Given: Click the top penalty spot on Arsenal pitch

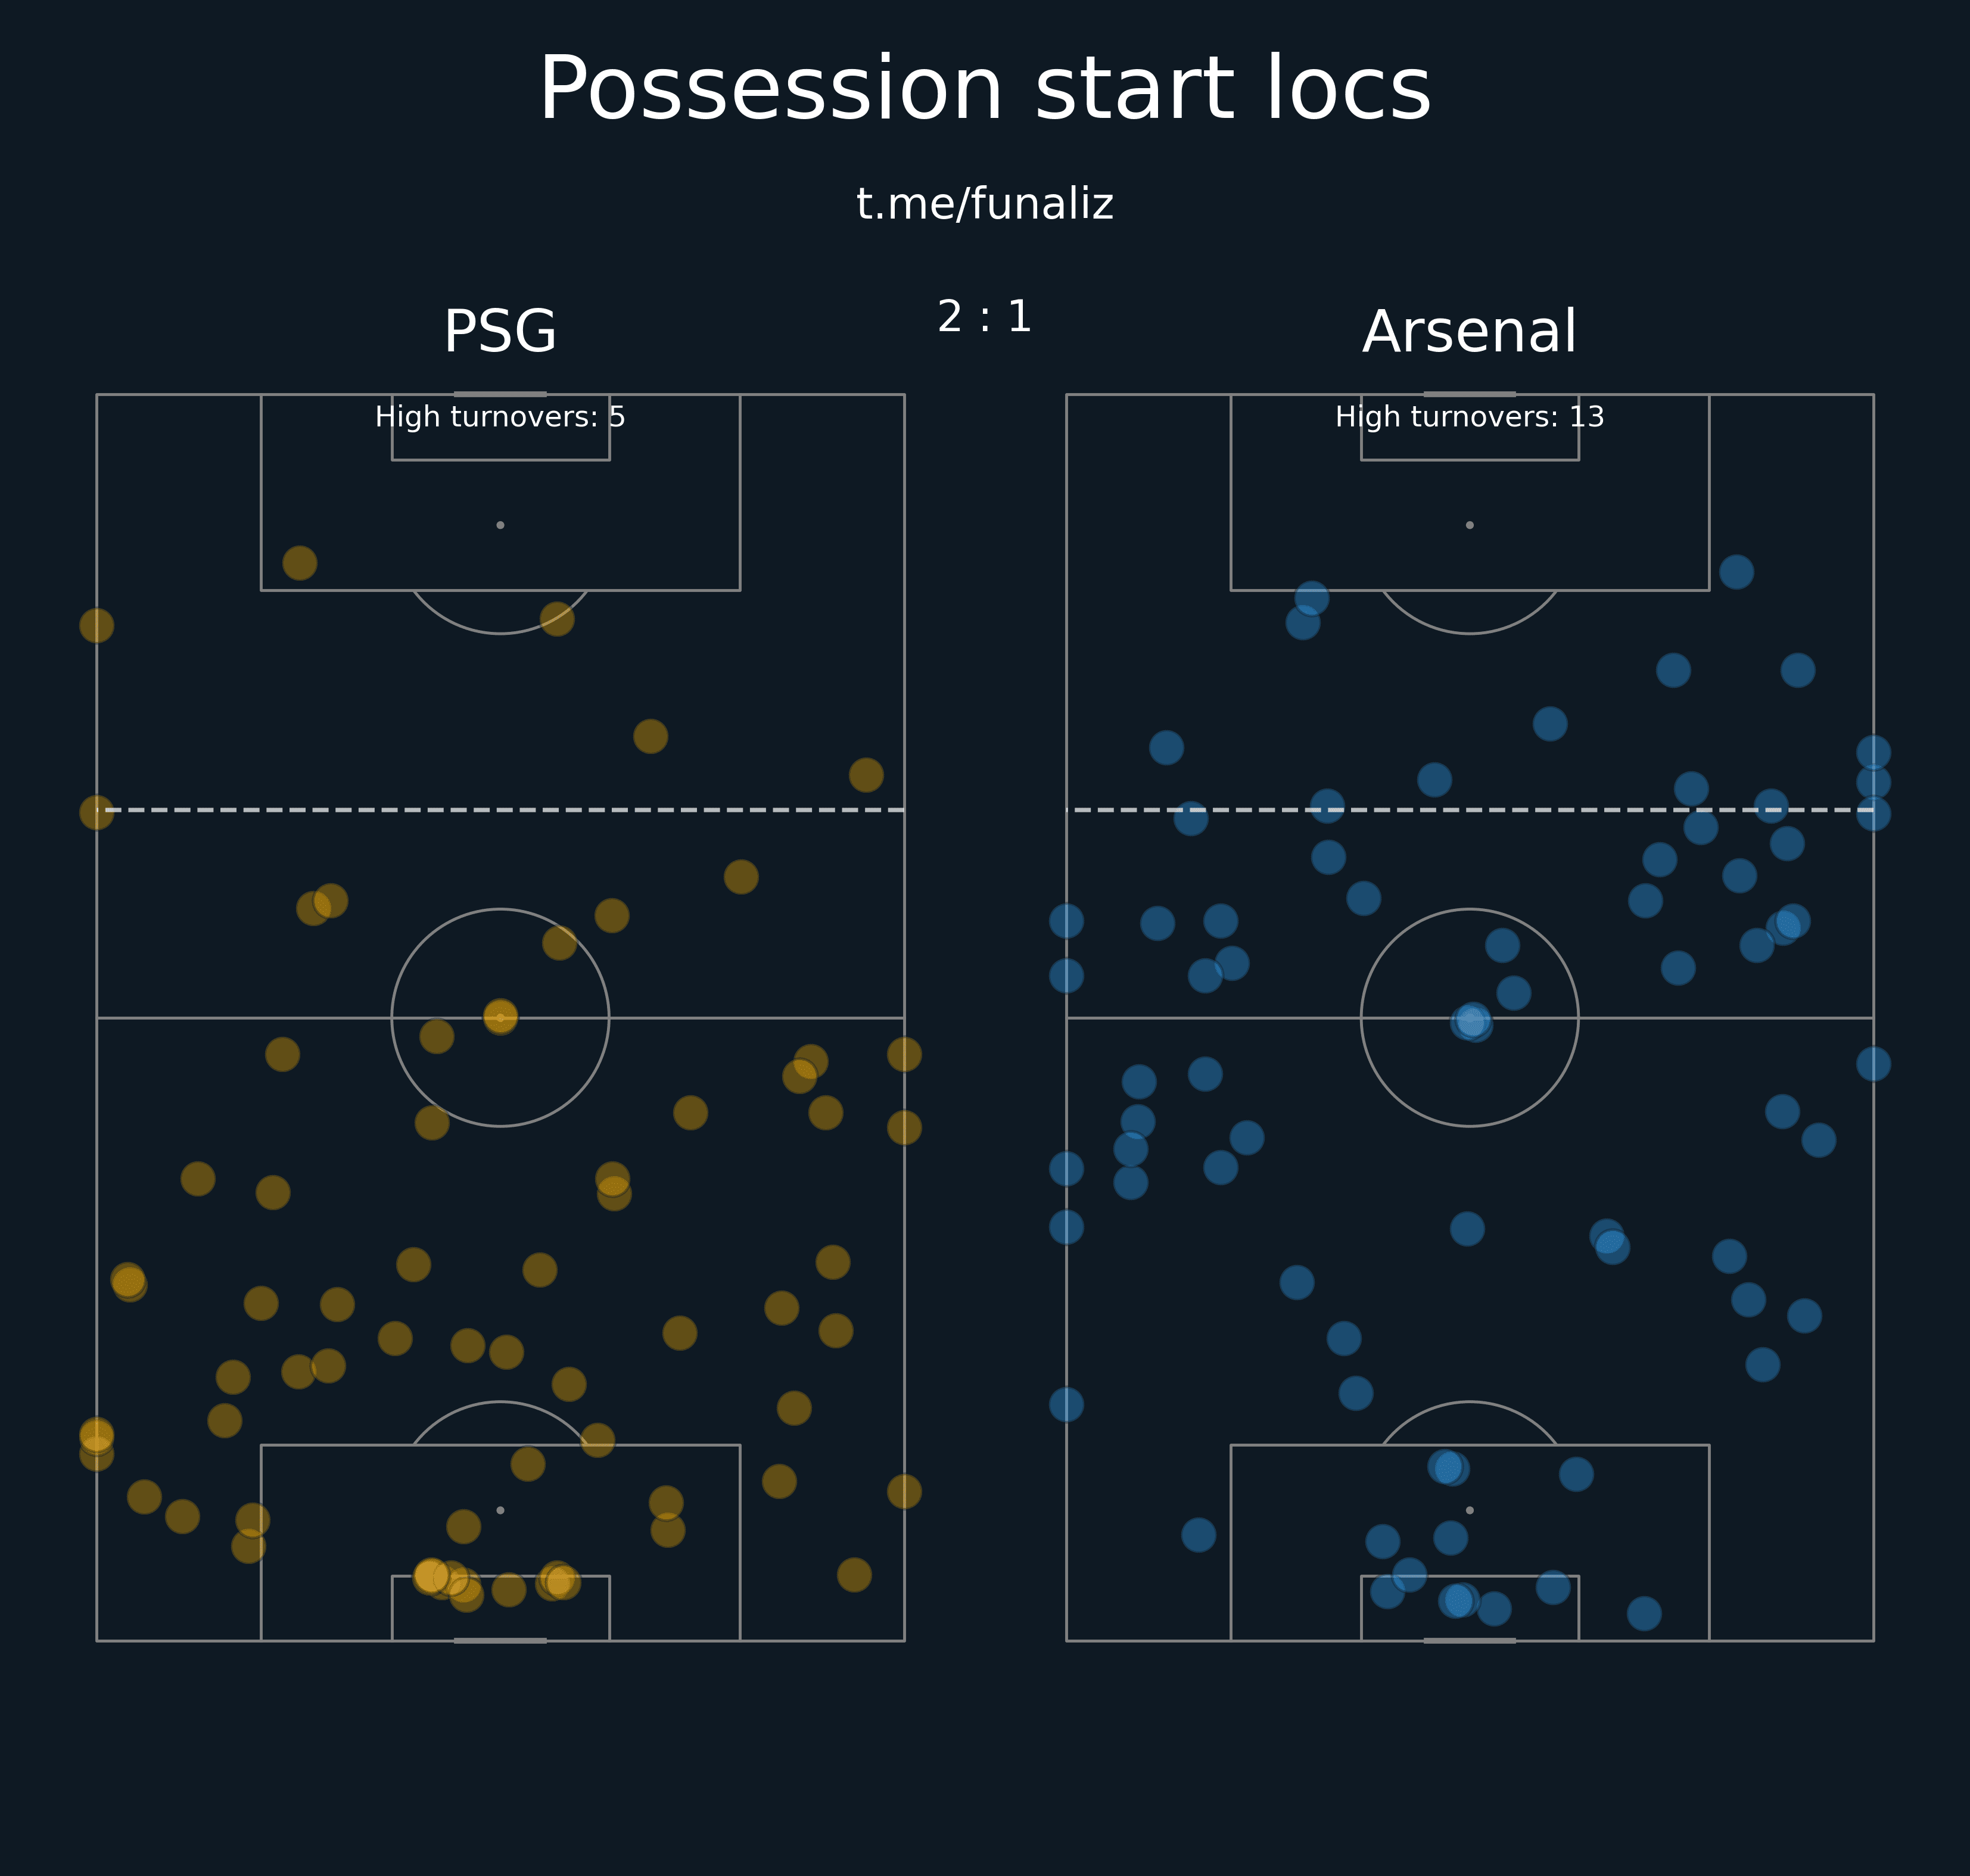Looking at the screenshot, I should tap(1469, 525).
